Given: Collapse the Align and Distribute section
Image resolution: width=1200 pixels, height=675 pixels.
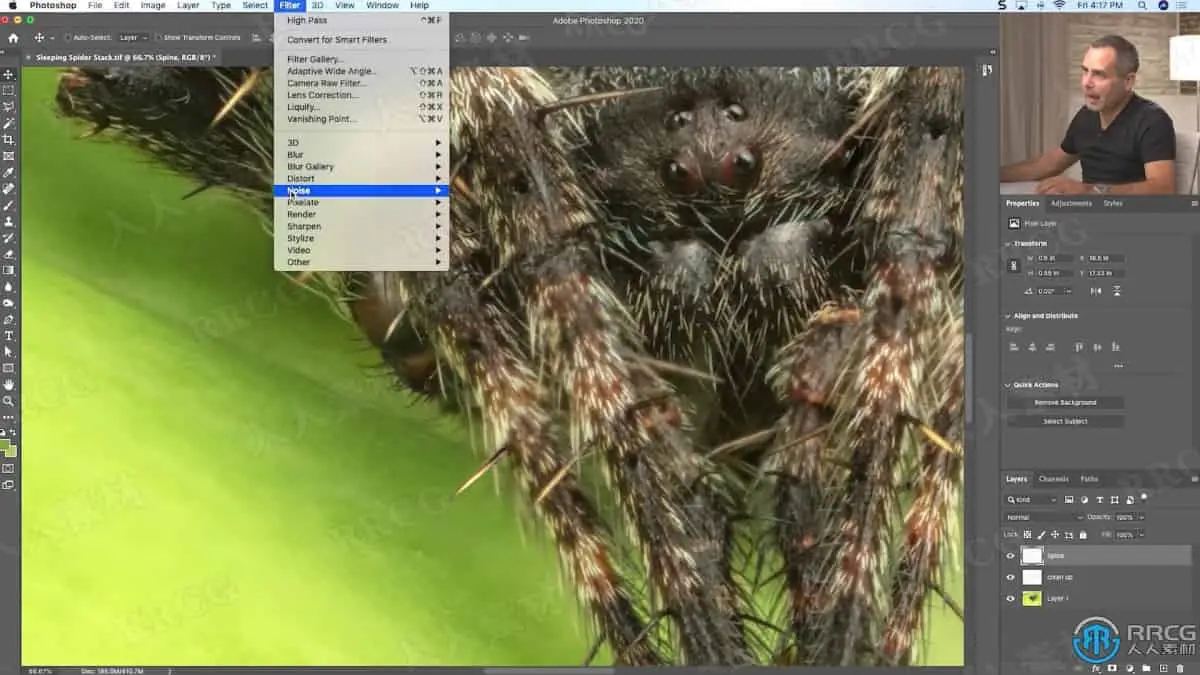Looking at the screenshot, I should point(1008,316).
